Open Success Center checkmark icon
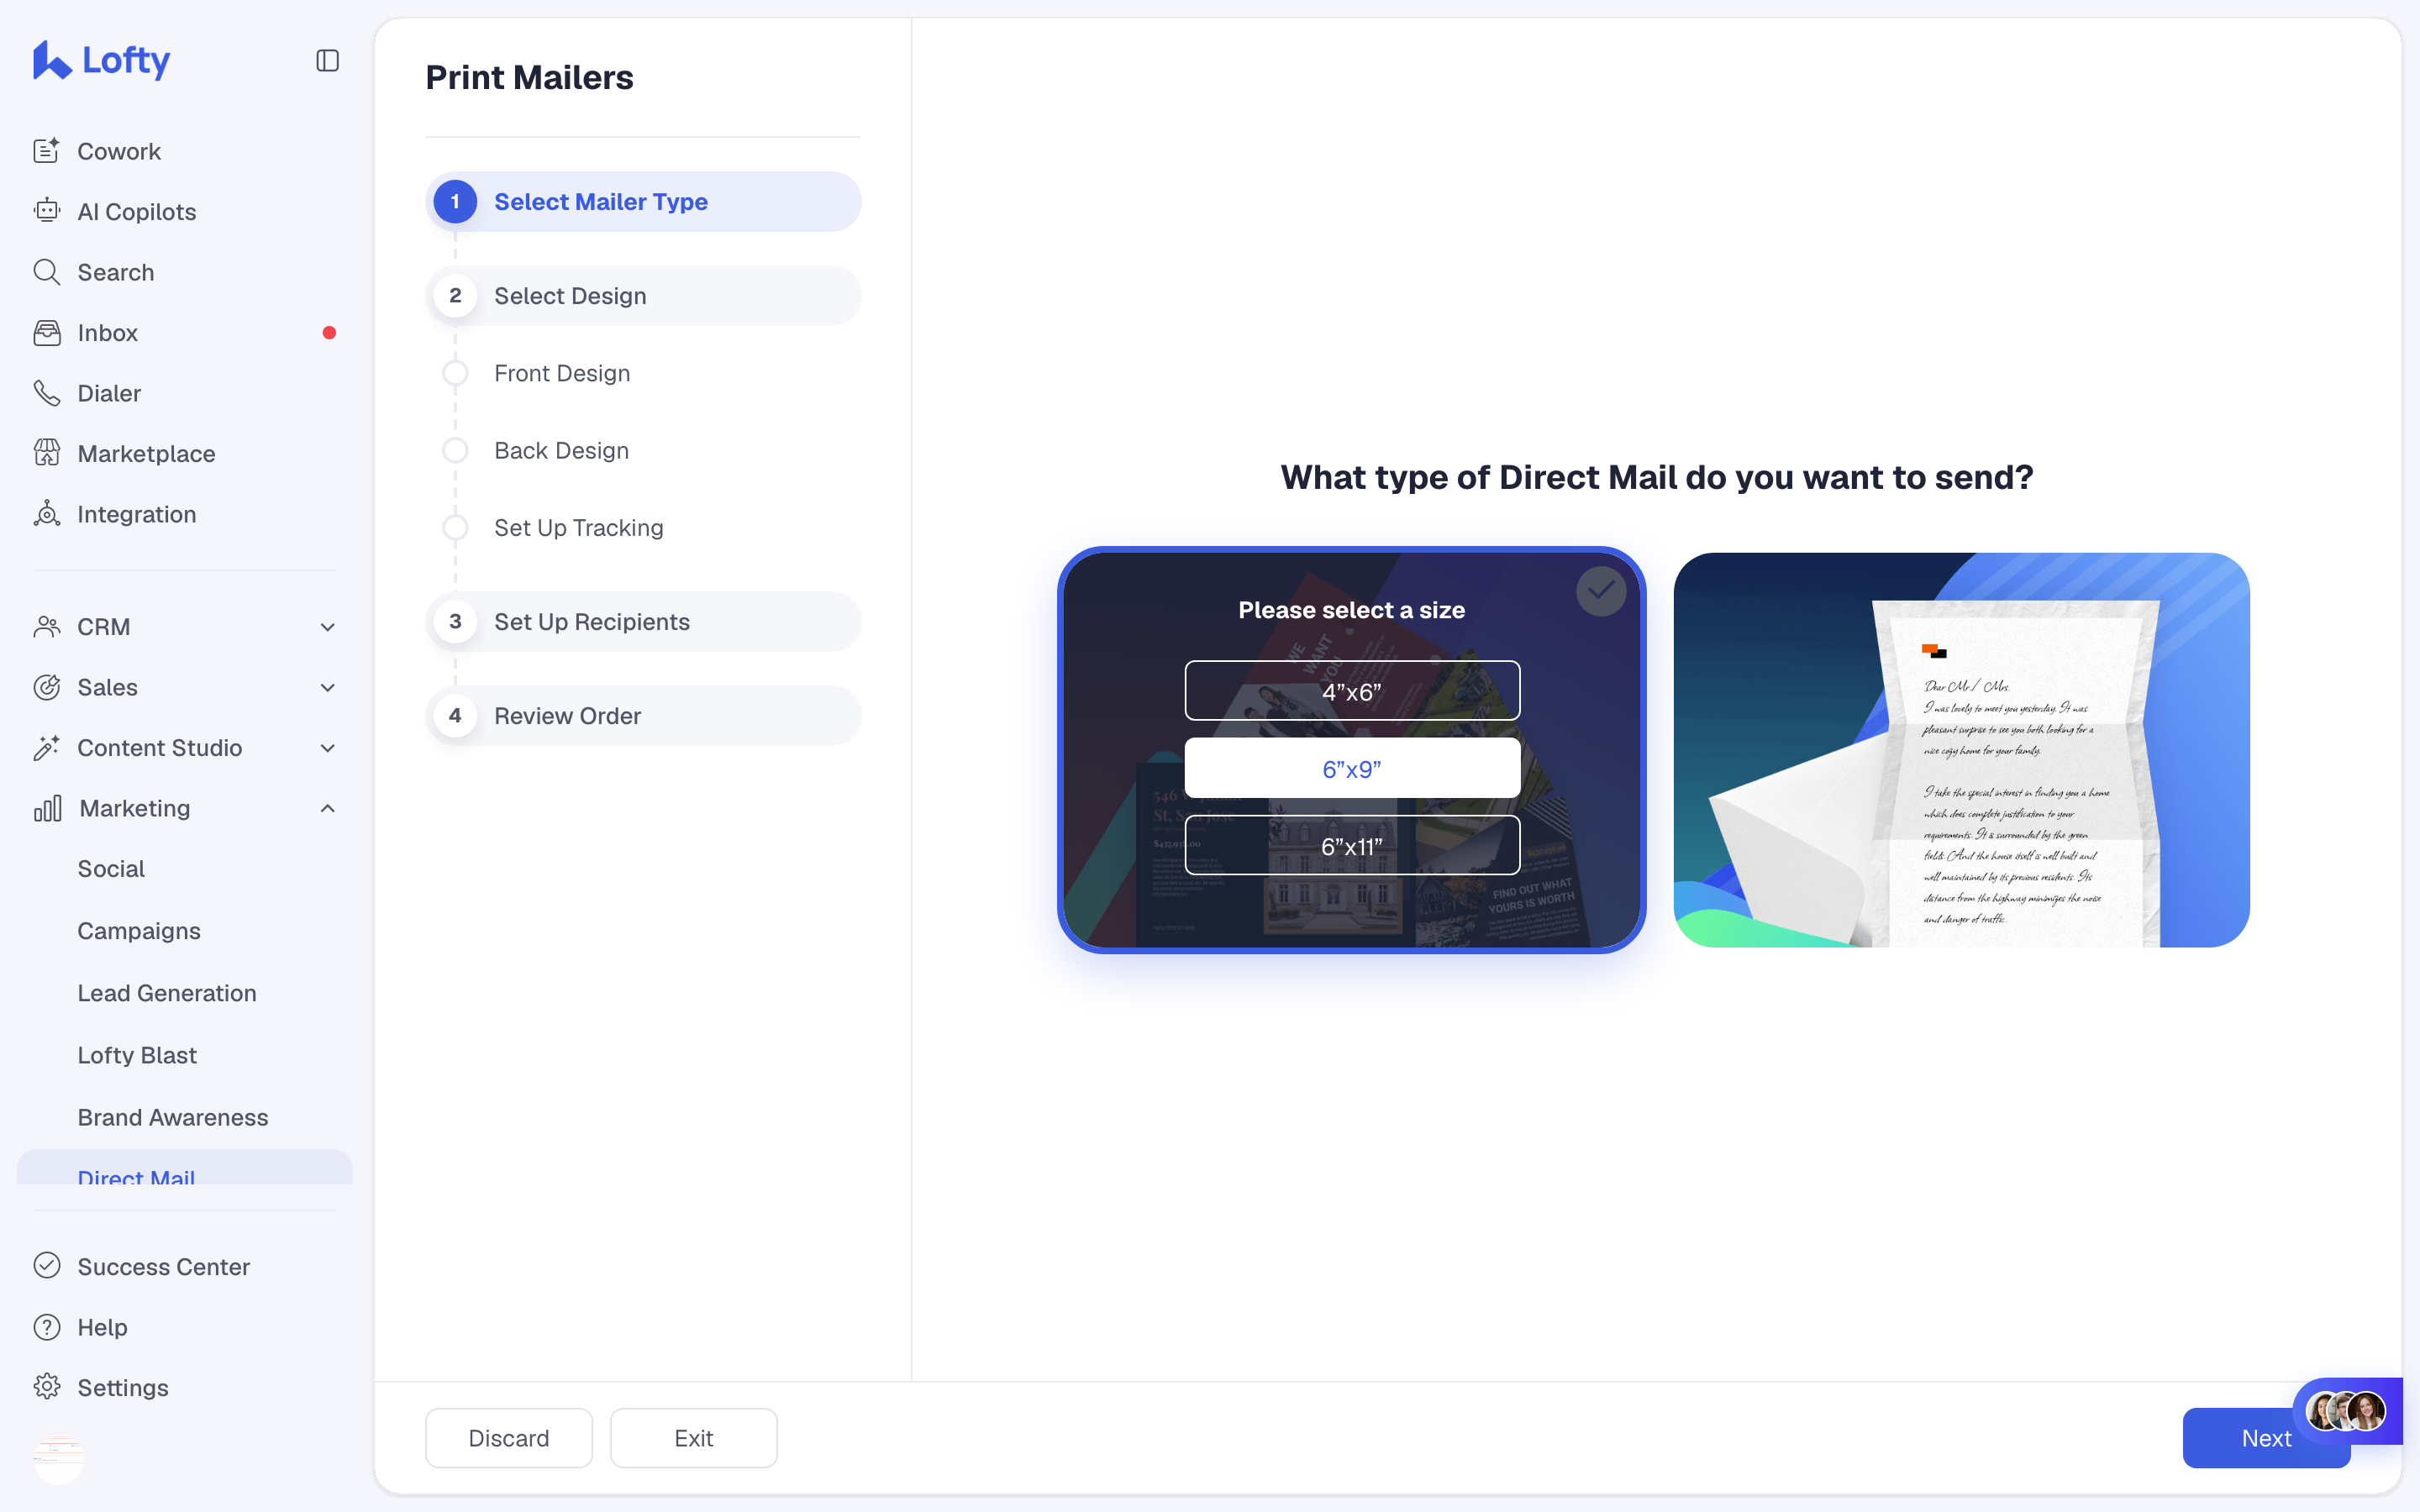2420x1512 pixels. coord(47,1266)
